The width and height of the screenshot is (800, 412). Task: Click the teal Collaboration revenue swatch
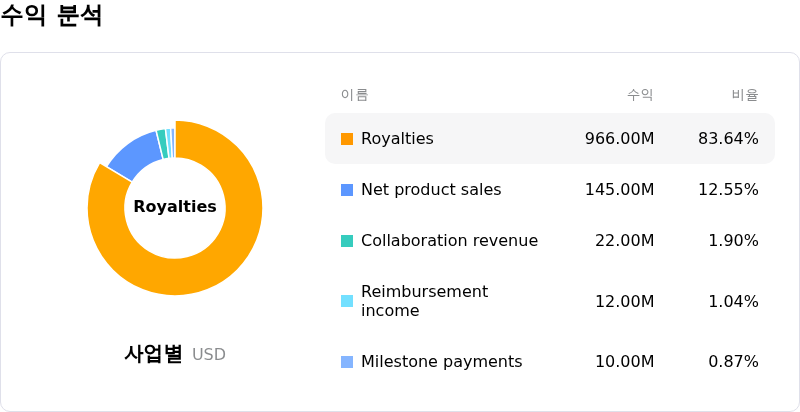347,241
